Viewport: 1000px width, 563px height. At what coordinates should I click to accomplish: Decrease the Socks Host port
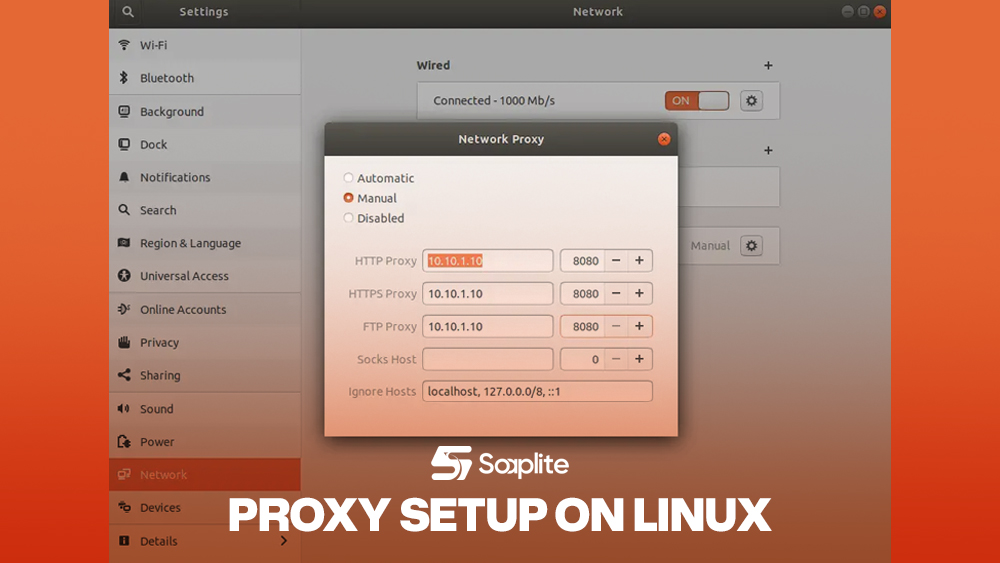[616, 359]
